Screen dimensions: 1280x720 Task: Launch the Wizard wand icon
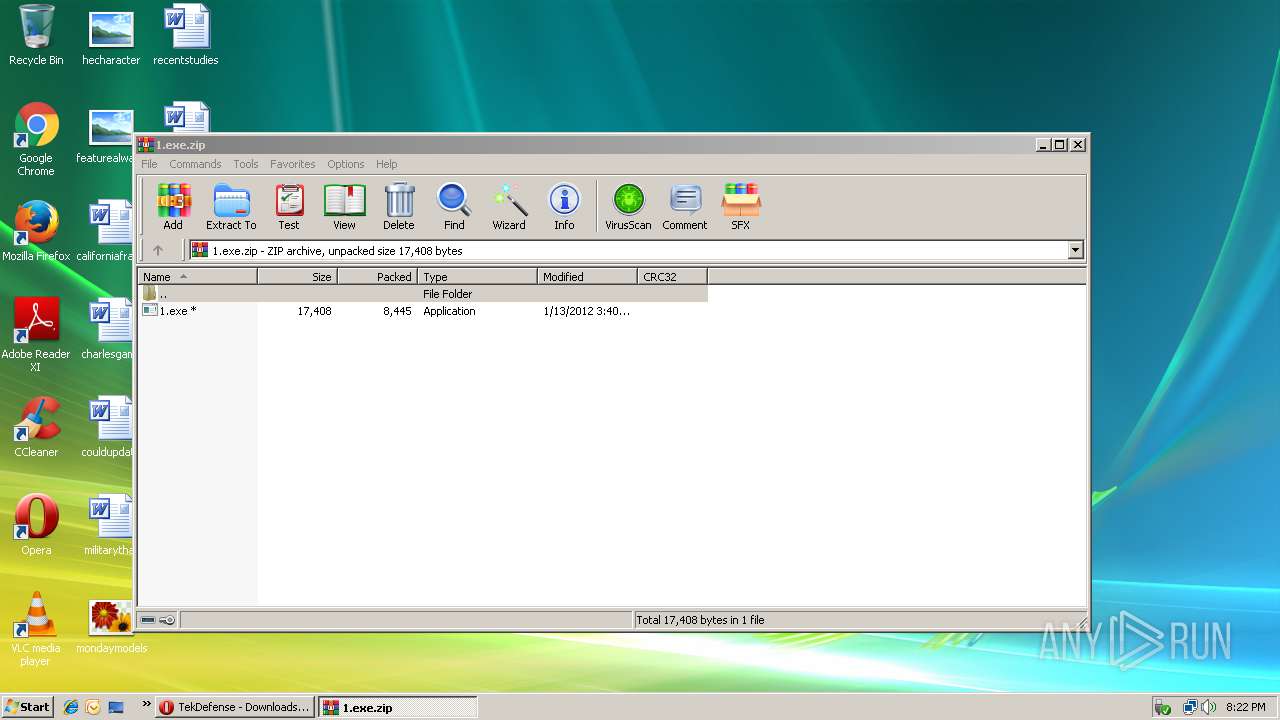(508, 207)
